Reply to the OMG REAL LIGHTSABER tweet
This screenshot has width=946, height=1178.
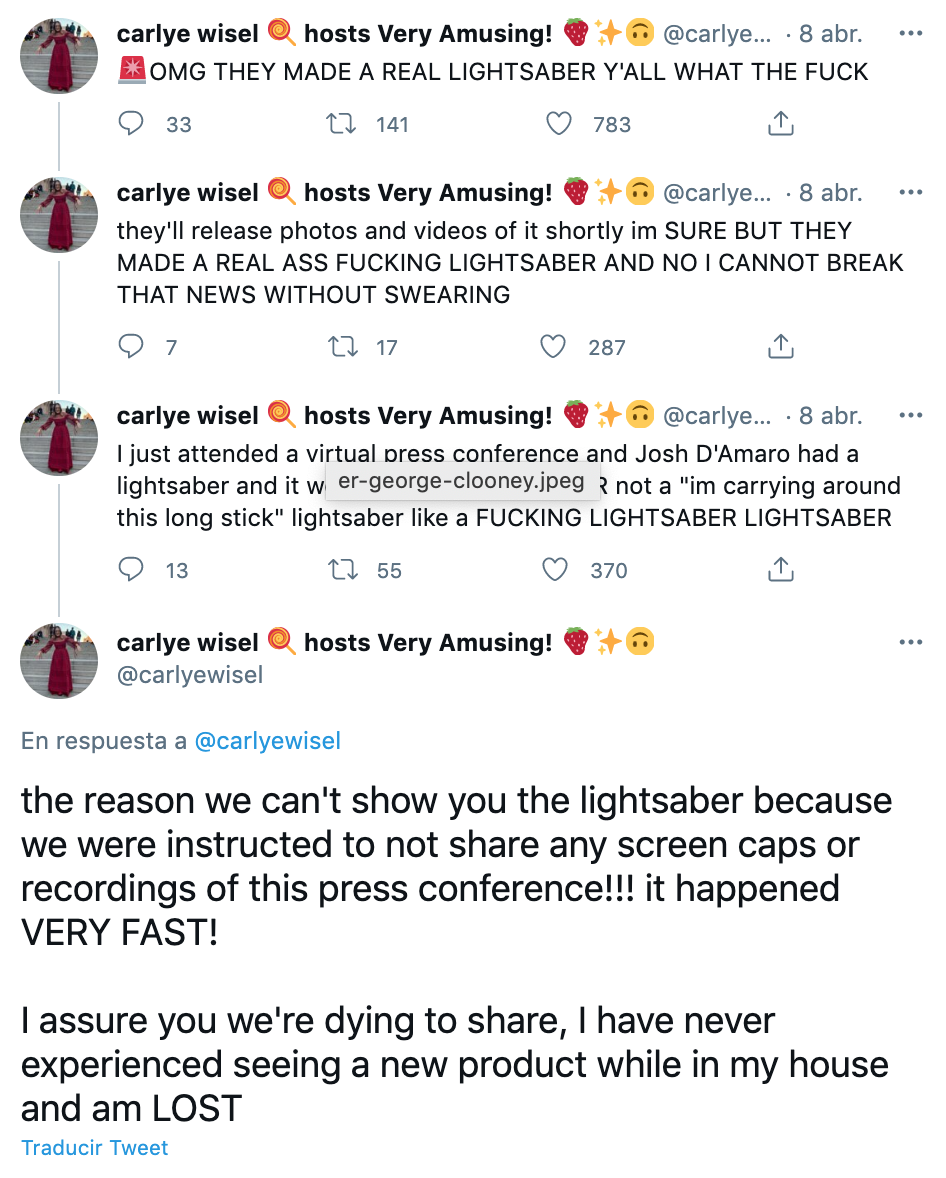[132, 124]
